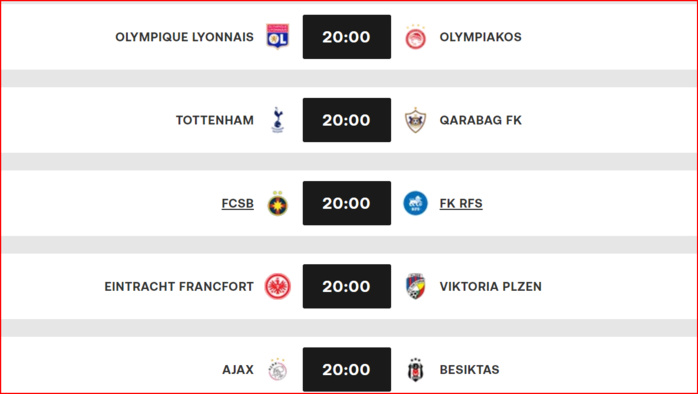Select the Viktoria Plzen club crest
Viewport: 698px width, 394px height.
click(x=415, y=286)
